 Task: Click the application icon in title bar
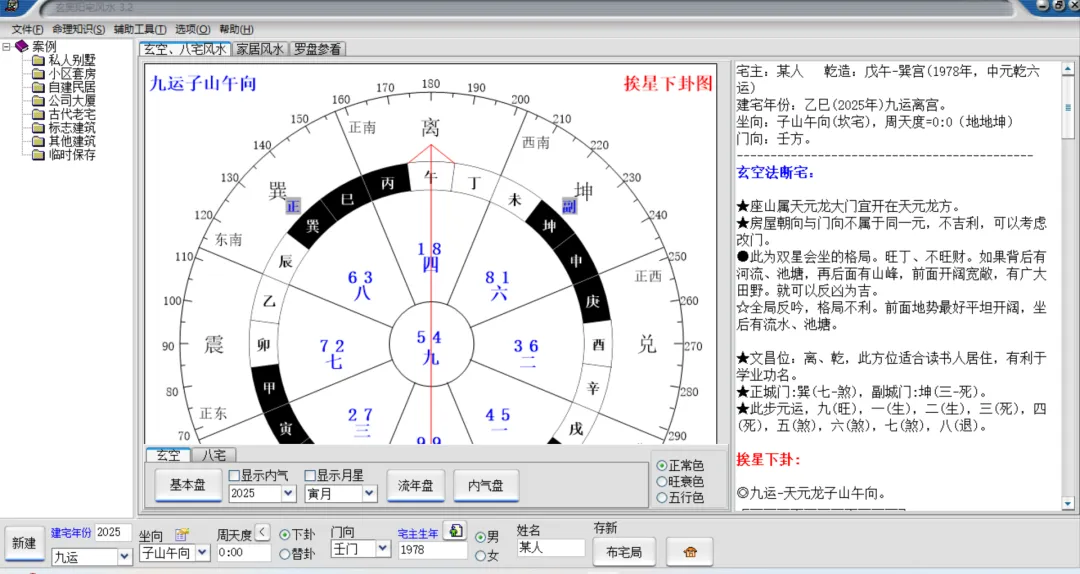pyautogui.click(x=11, y=6)
